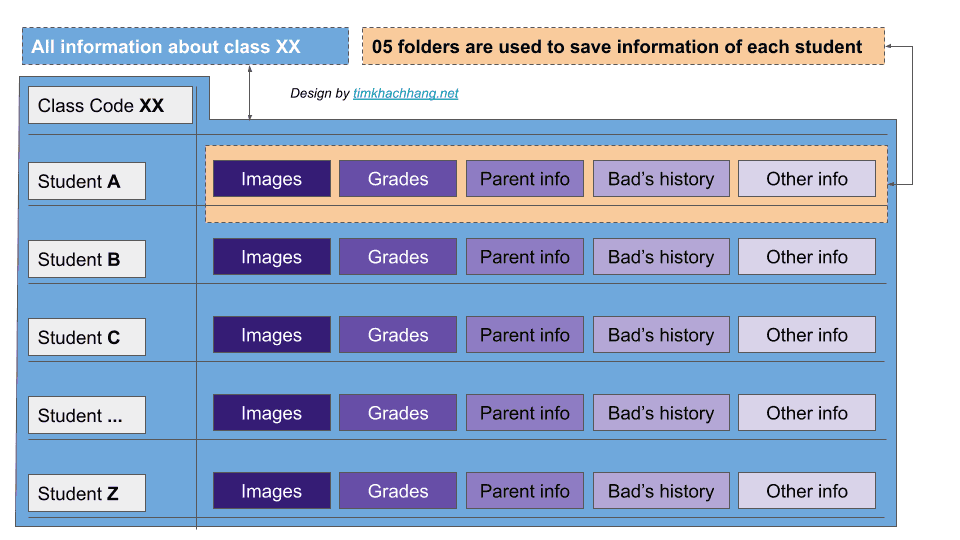Screen dimensions: 960x540
Task: Select the Student C label
Action: pos(87,337)
